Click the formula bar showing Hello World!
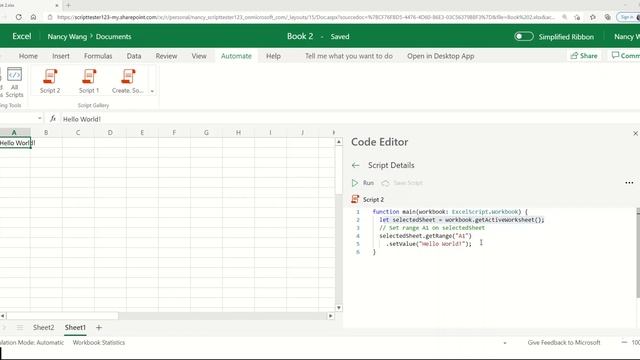The height and width of the screenshot is (360, 640). tap(349, 119)
